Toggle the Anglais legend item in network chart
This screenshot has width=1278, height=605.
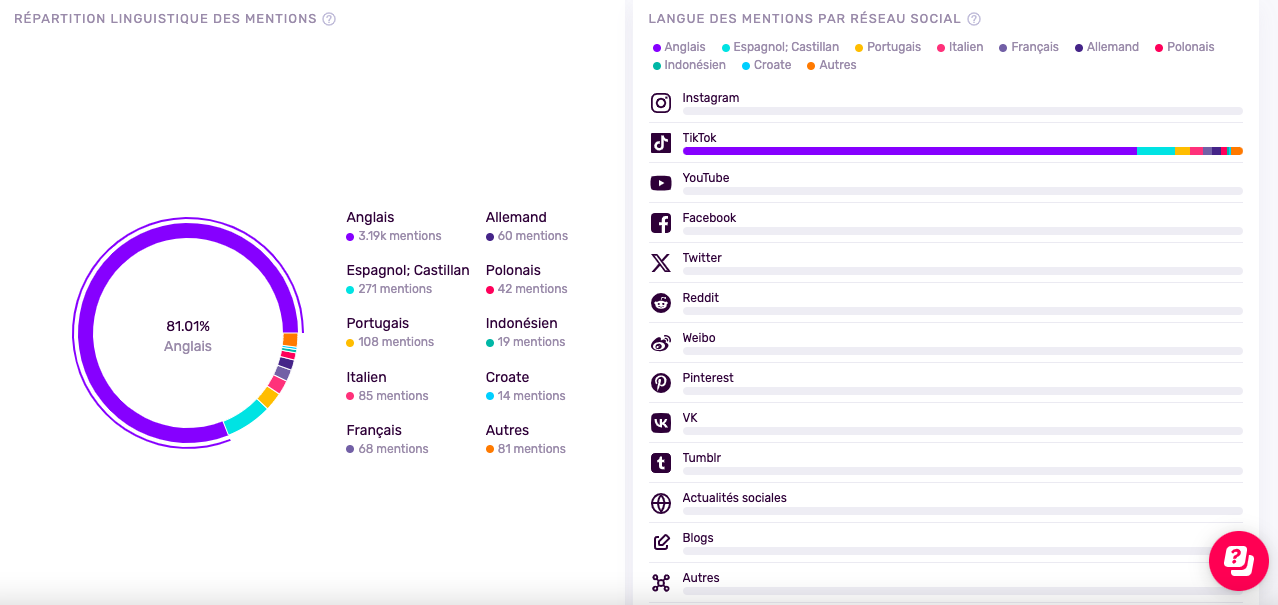click(679, 47)
